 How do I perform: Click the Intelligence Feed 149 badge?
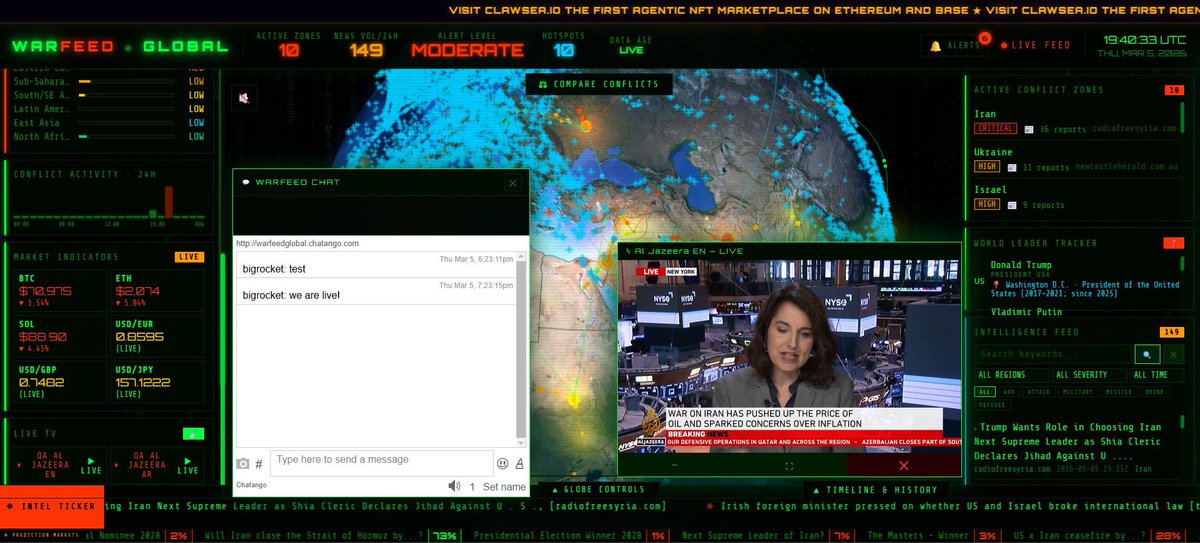coord(1171,331)
